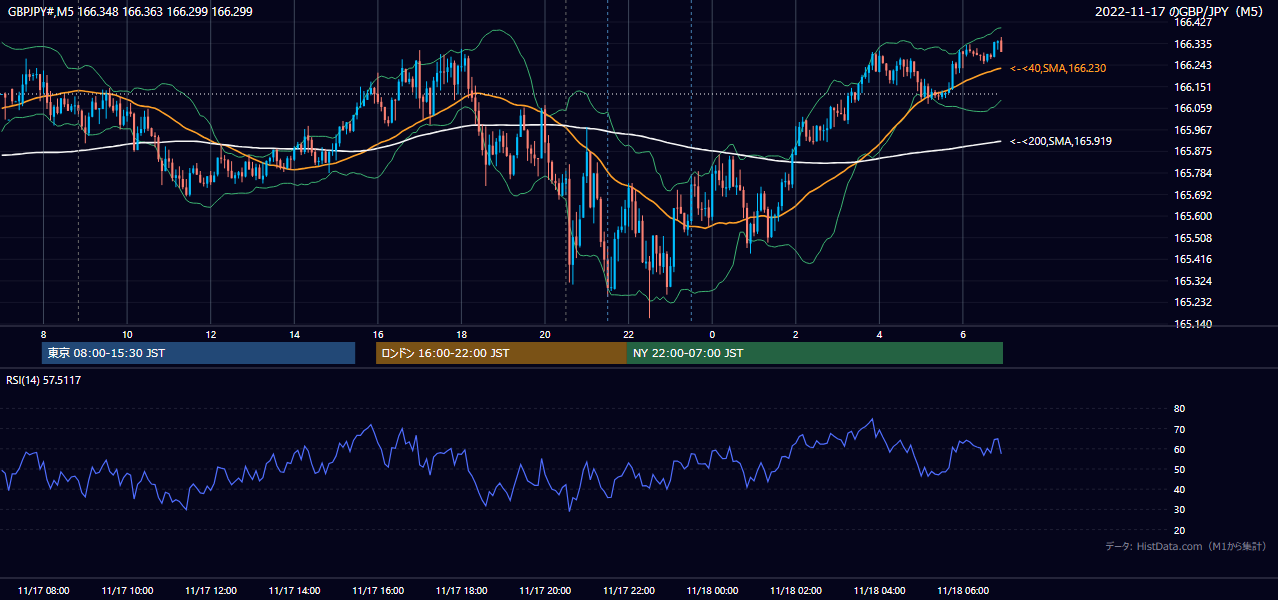This screenshot has height=600, width=1278.
Task: Click hour label 6 under price chart
Action: [963, 334]
